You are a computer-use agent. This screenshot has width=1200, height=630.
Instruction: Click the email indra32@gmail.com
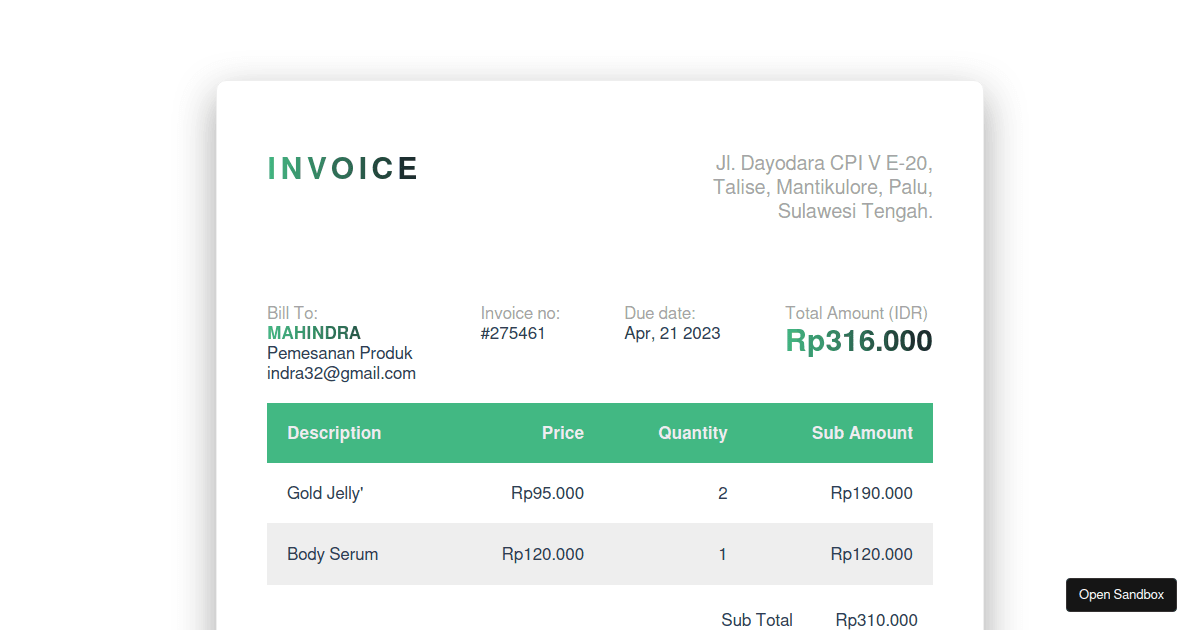click(341, 373)
